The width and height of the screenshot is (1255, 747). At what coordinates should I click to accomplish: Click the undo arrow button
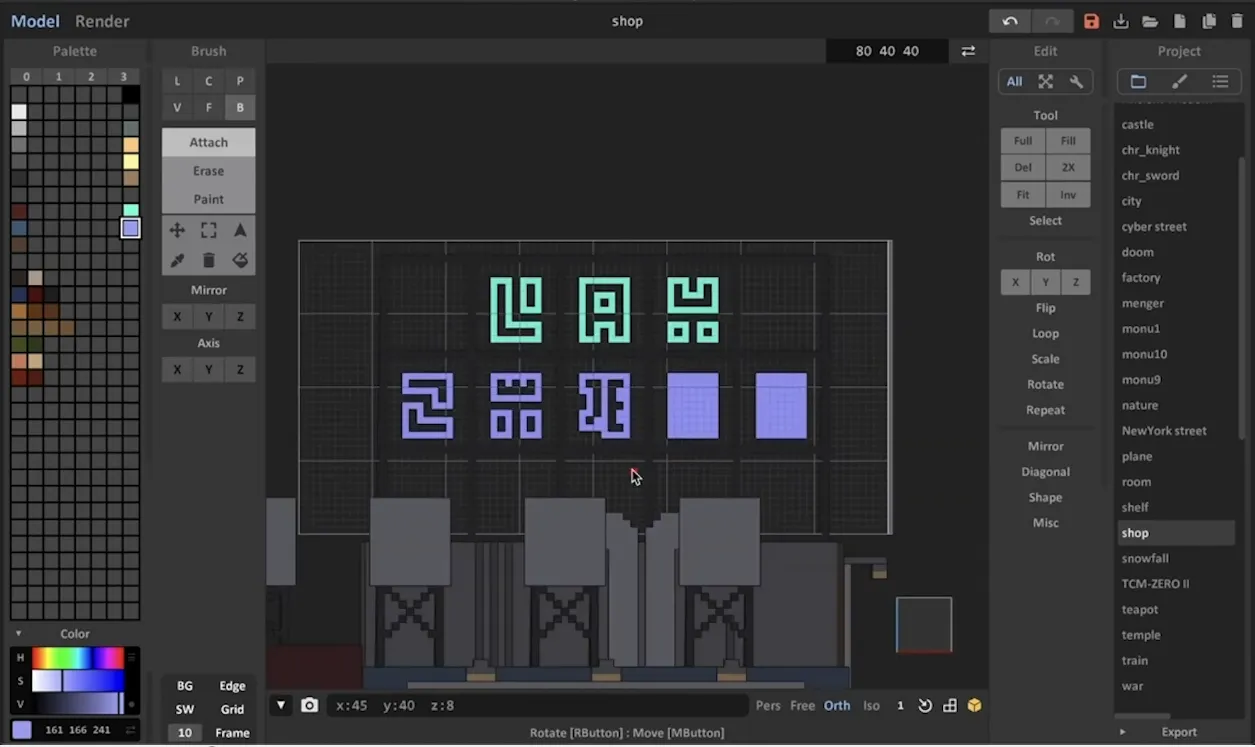pos(1010,21)
